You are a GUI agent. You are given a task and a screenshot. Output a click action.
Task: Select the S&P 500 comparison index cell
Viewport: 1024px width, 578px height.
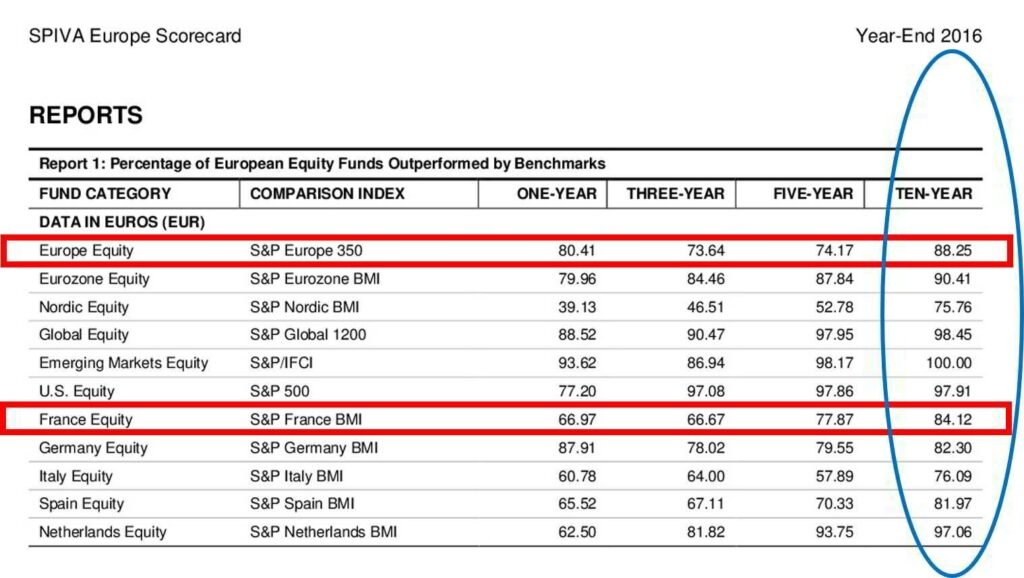[x=282, y=391]
